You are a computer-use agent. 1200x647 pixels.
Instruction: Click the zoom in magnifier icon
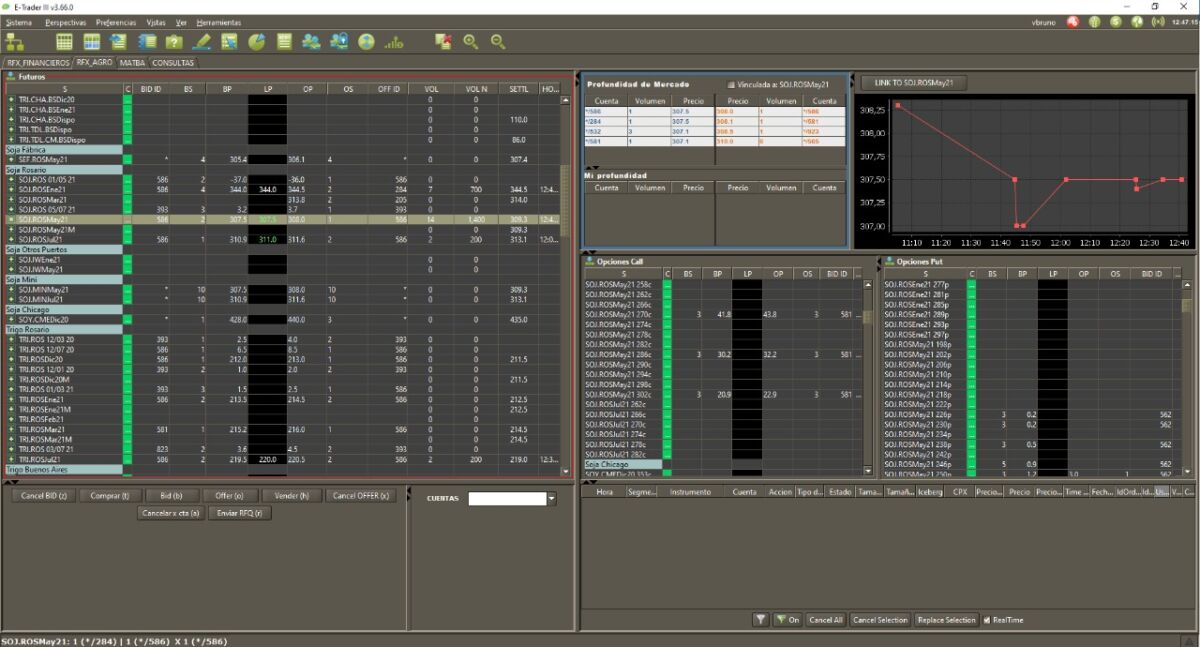(470, 42)
